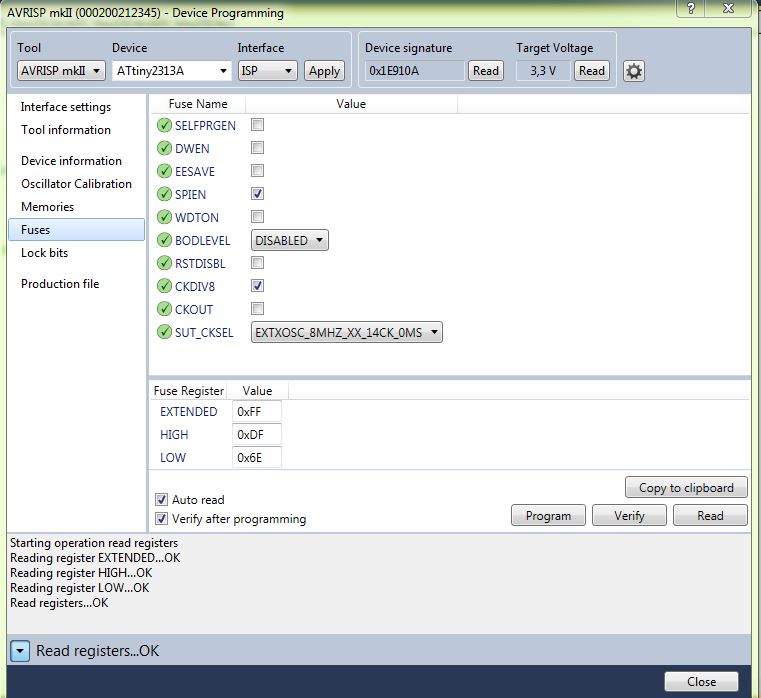The image size is (761, 698).
Task: Click the target voltage field 3,3 V
Action: pos(543,71)
